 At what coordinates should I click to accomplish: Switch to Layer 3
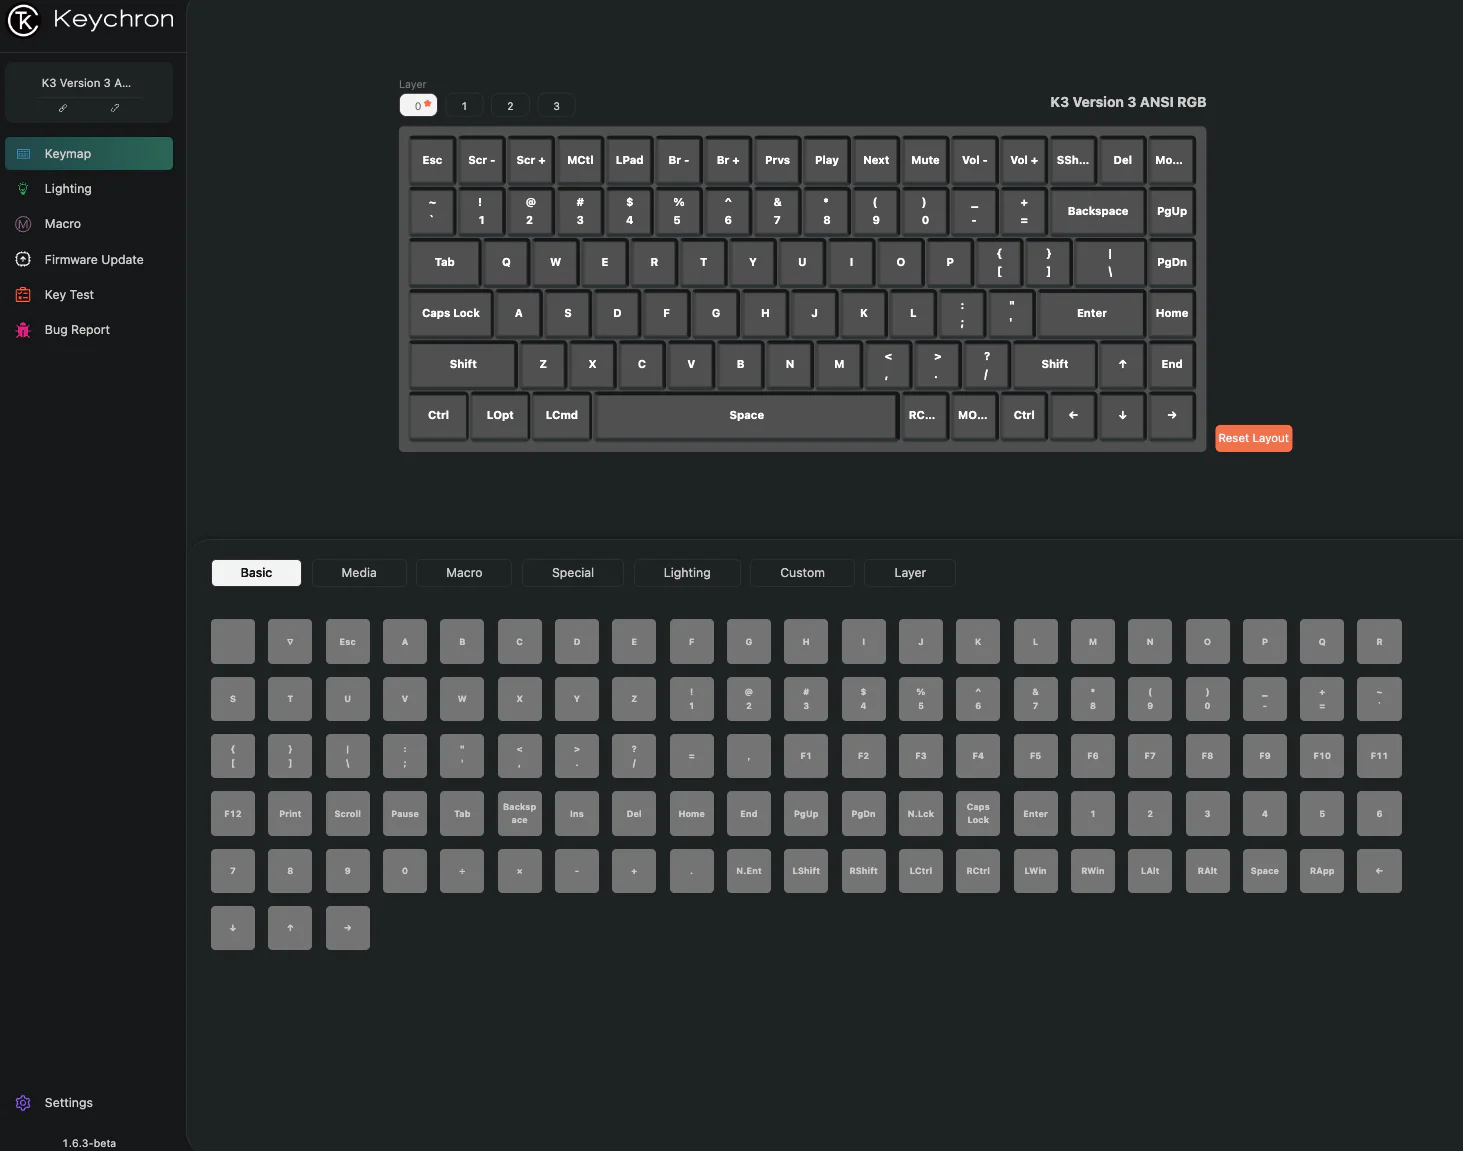(556, 105)
